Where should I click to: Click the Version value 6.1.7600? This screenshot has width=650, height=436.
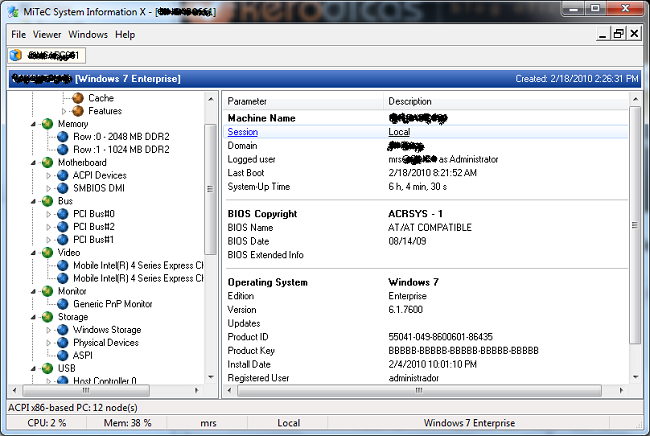405,310
